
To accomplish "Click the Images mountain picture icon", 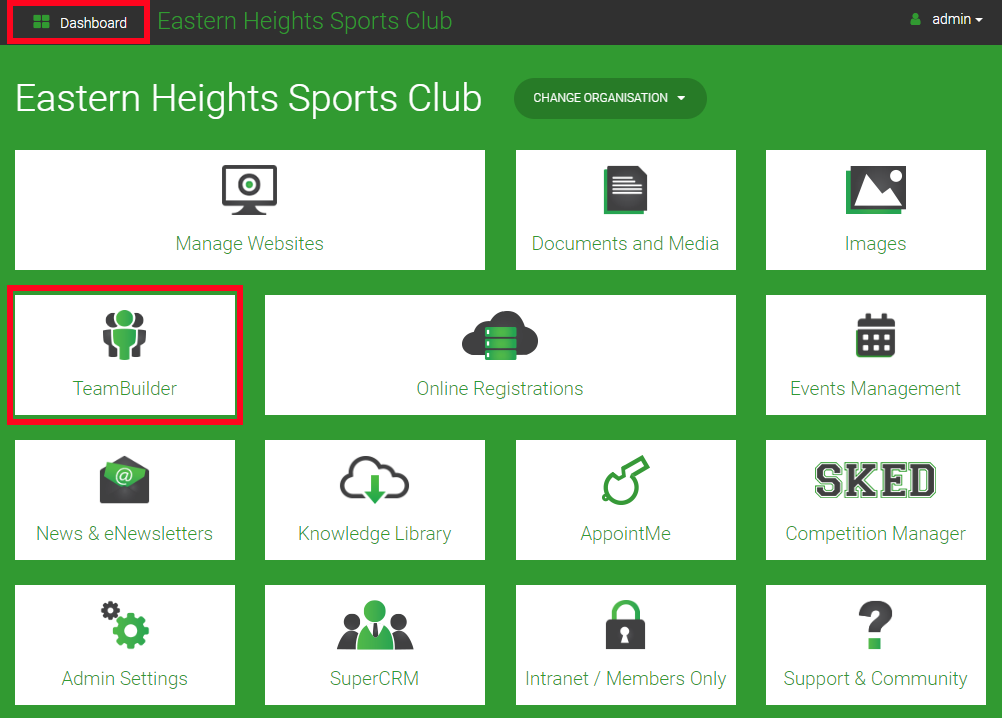I will pos(875,190).
